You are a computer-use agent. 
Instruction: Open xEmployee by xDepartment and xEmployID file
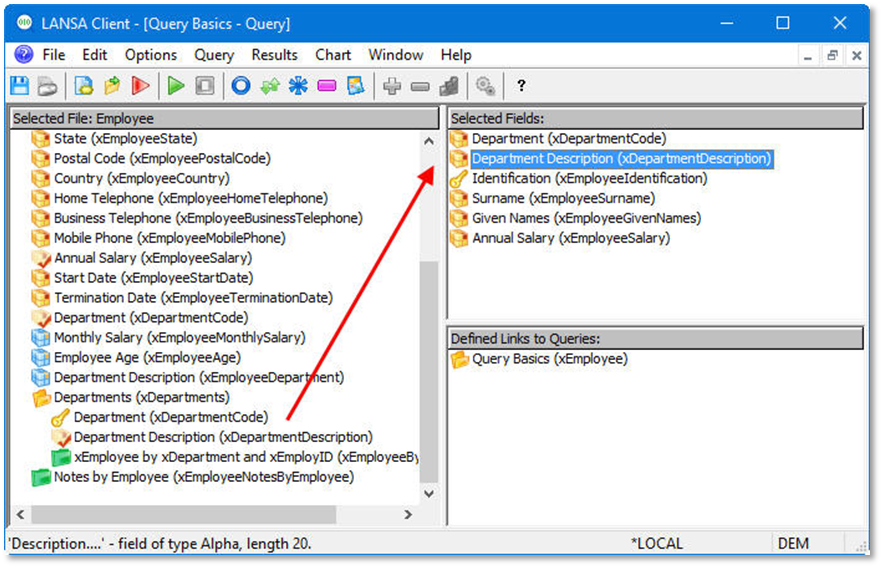tap(246, 457)
